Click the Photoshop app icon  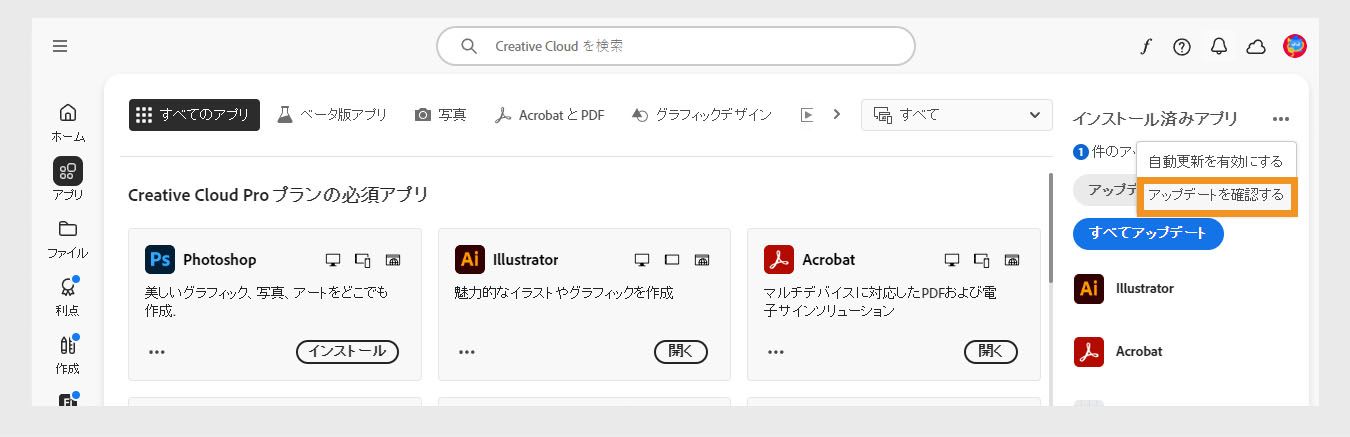[160, 259]
